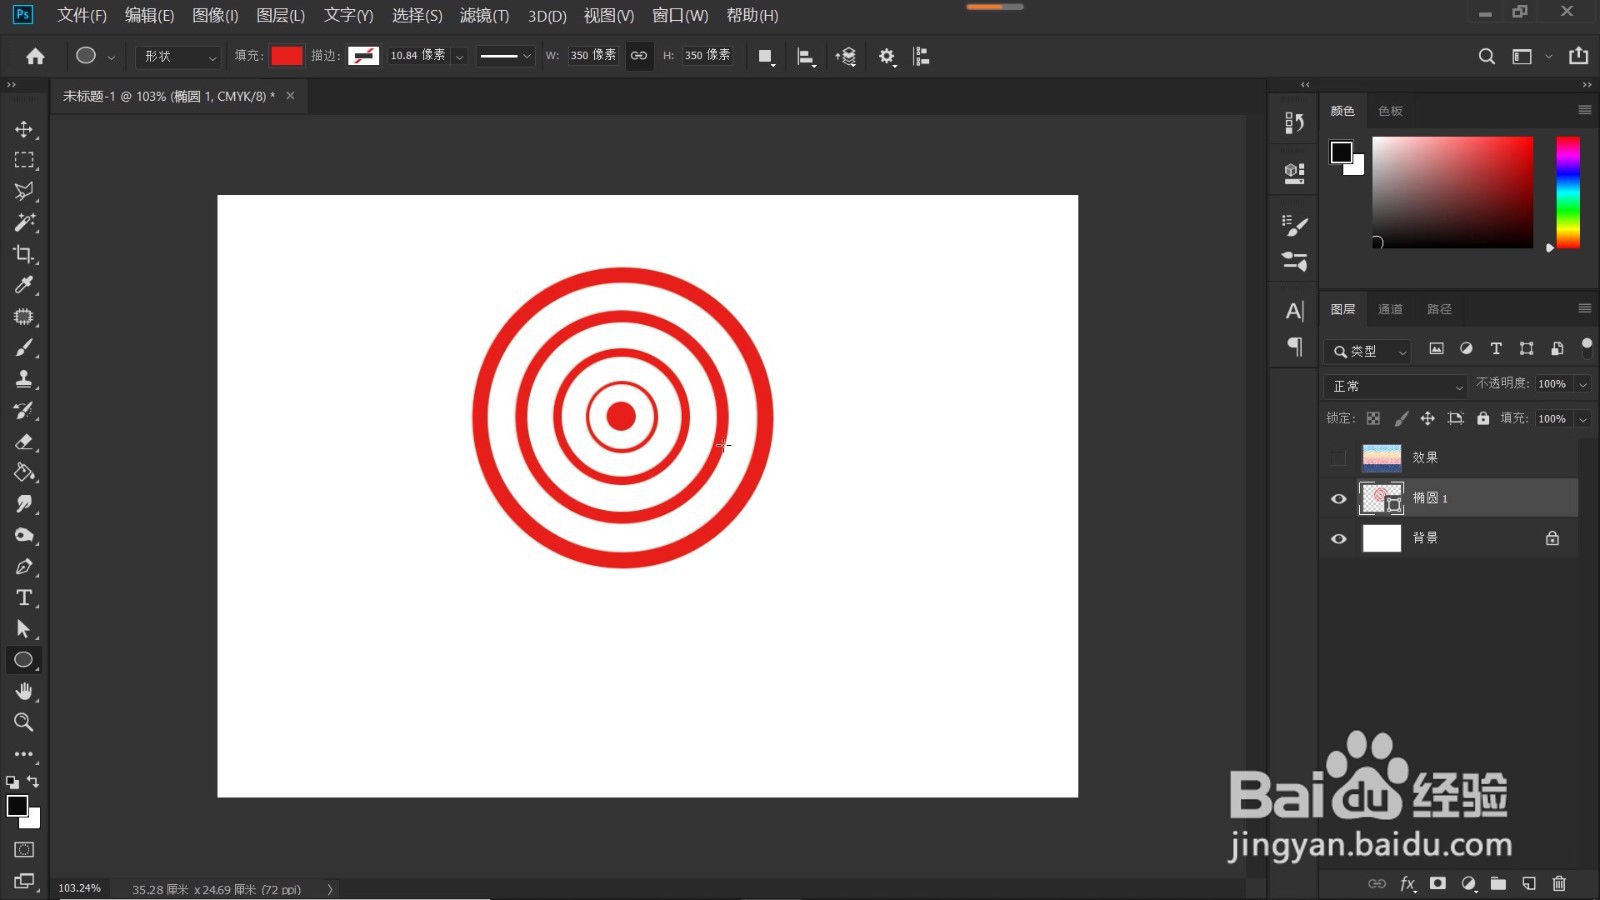
Task: Open the 文件(F) menu
Action: 82,15
